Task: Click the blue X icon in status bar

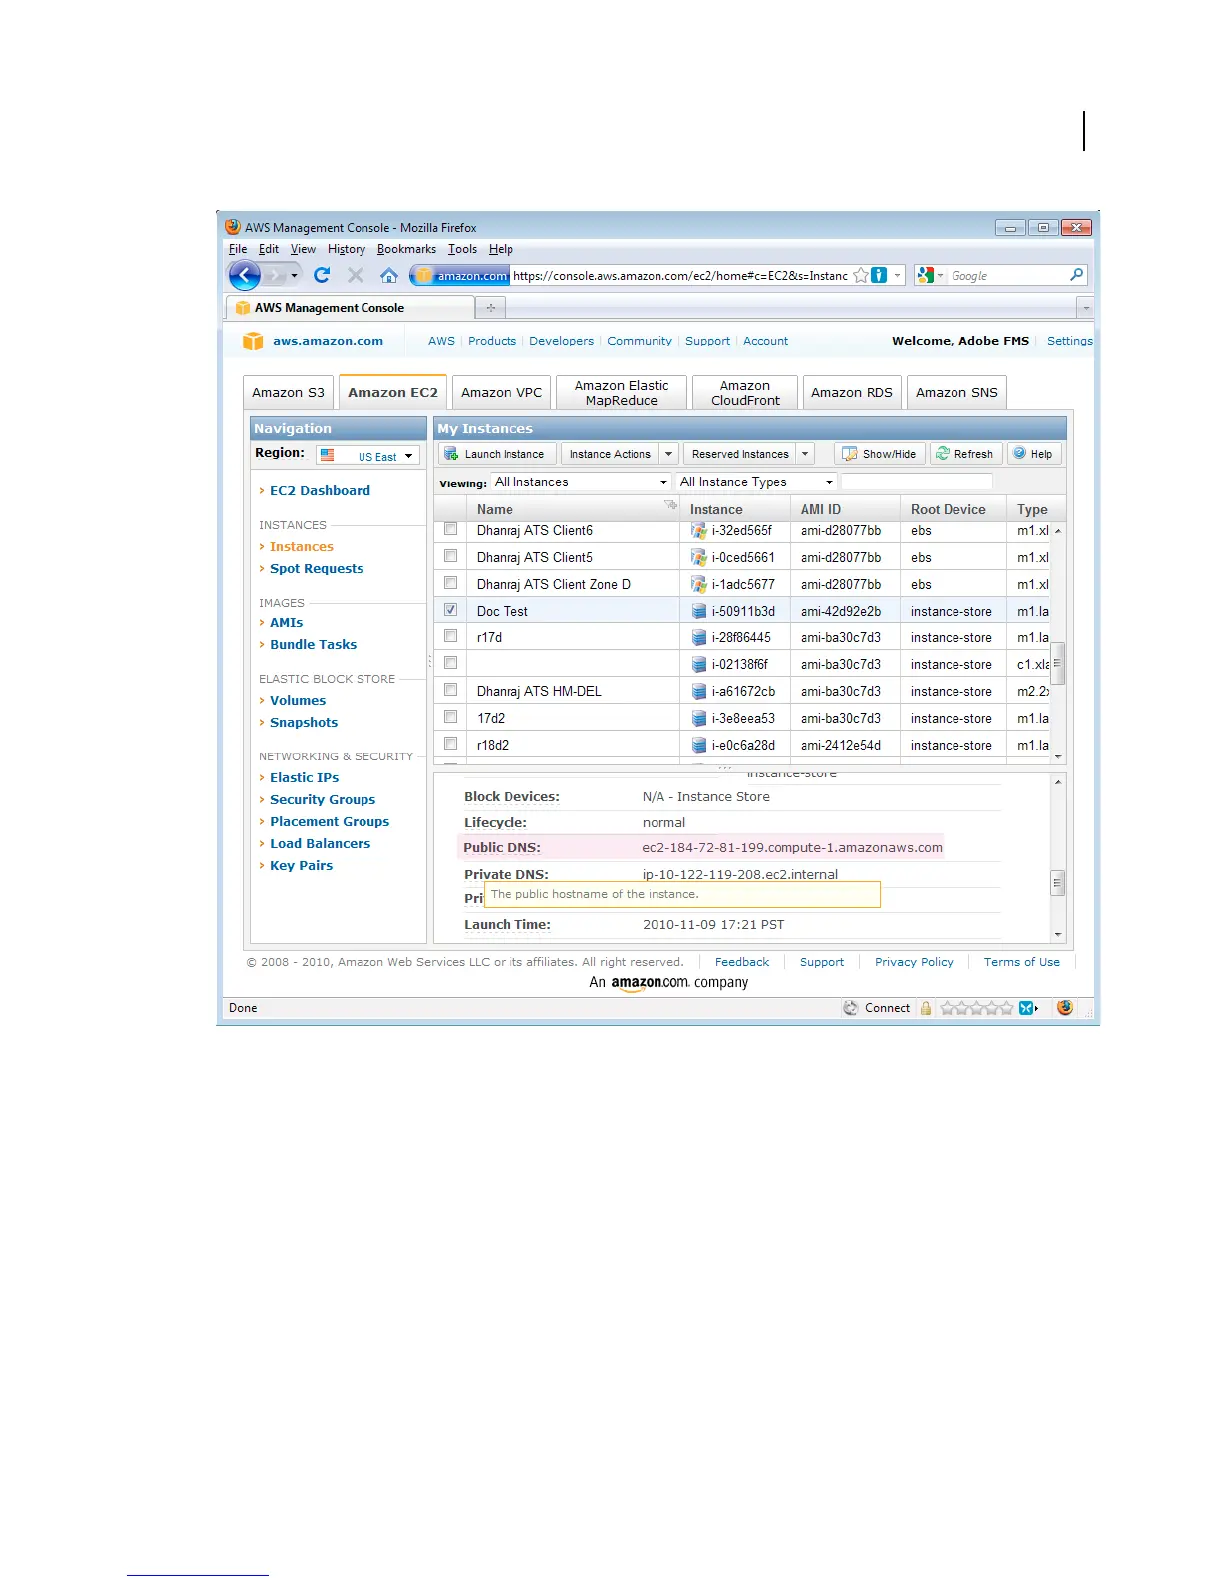Action: pyautogui.click(x=1027, y=1008)
